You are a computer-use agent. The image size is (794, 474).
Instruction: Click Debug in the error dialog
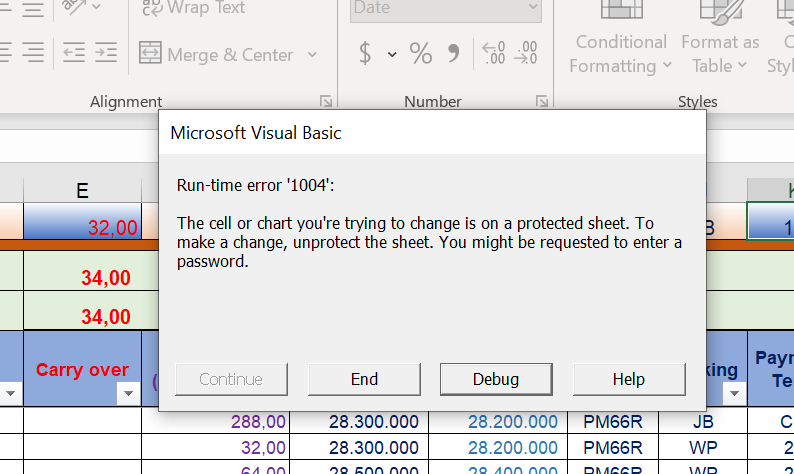click(x=496, y=379)
